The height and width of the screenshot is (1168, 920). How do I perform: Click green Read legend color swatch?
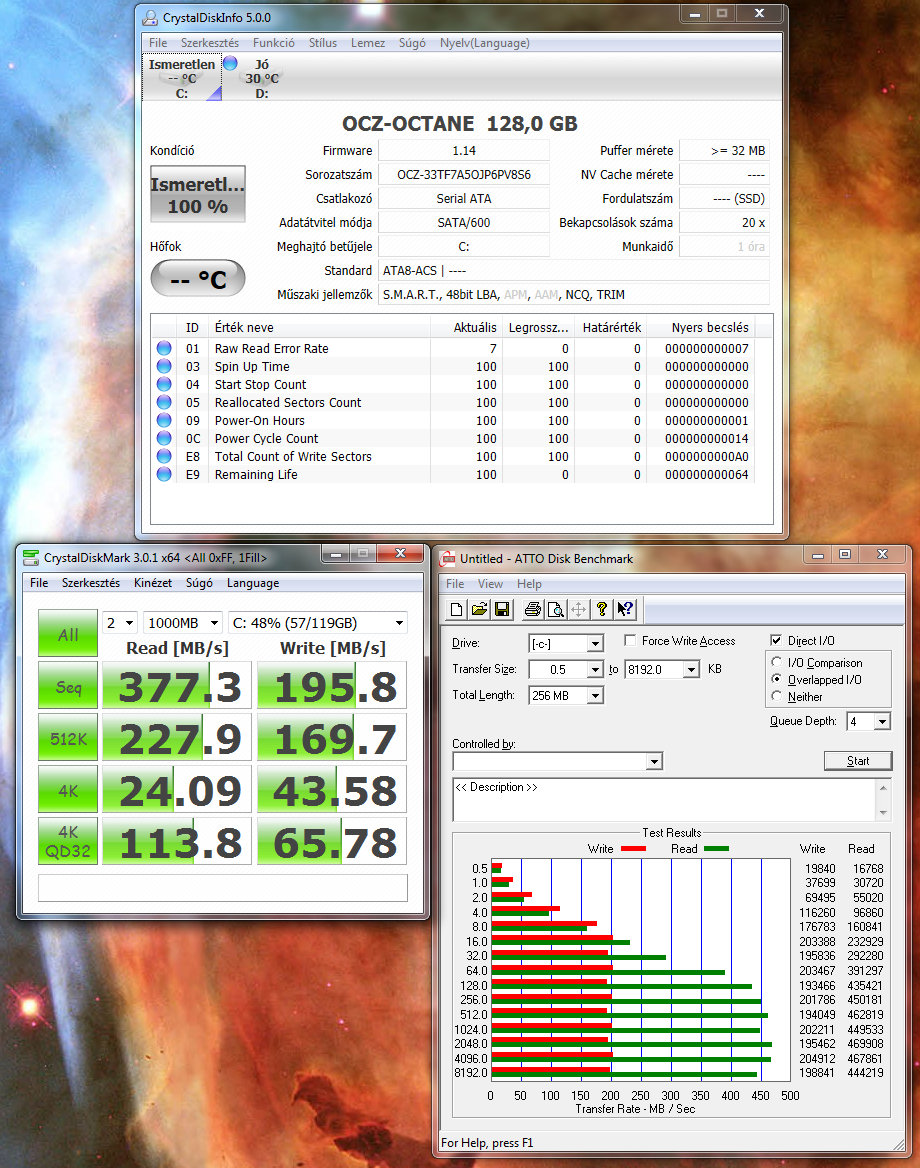[x=717, y=848]
